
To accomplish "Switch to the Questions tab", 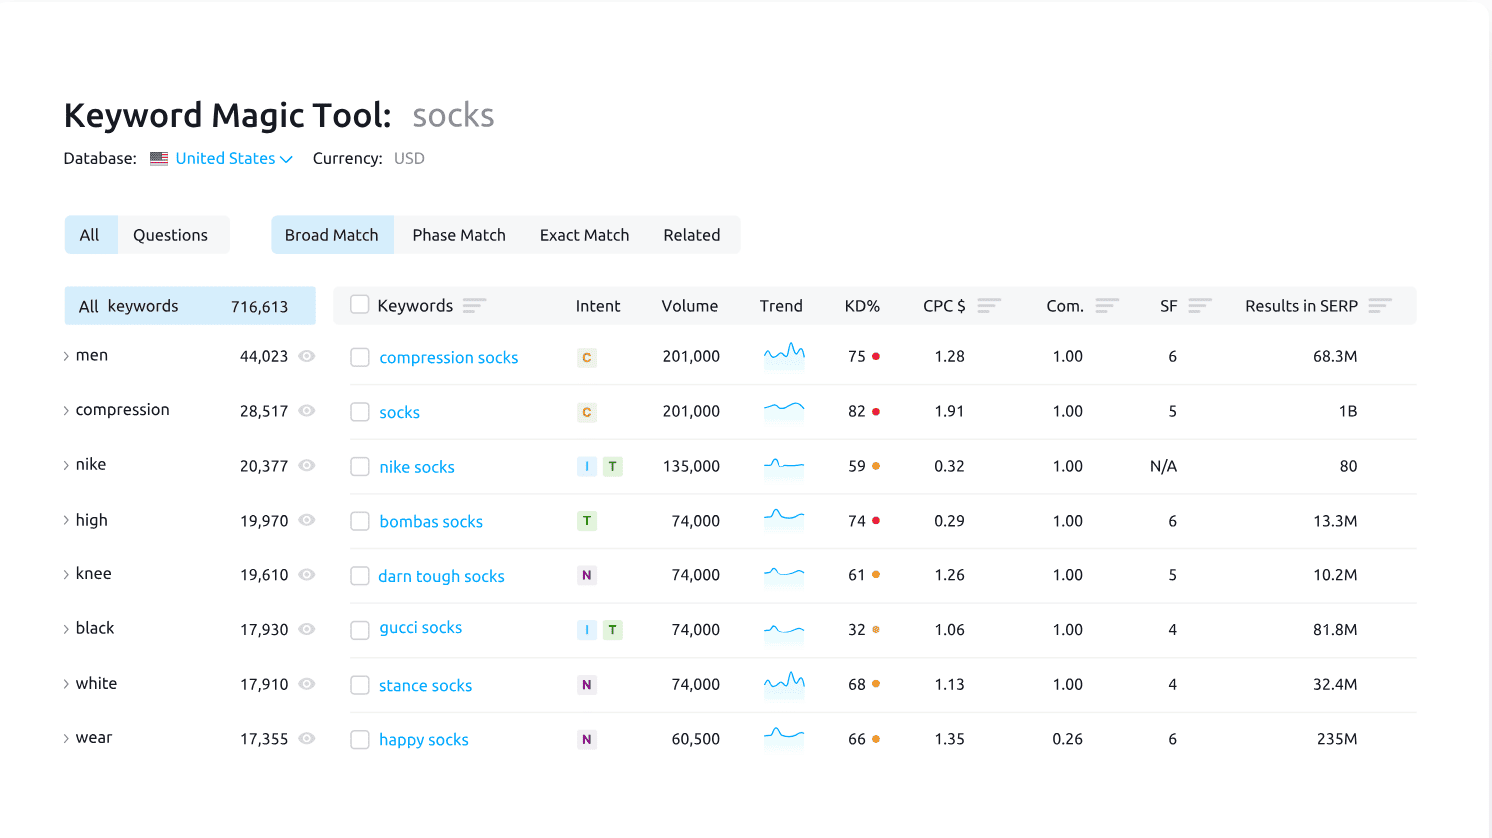I will pos(169,234).
